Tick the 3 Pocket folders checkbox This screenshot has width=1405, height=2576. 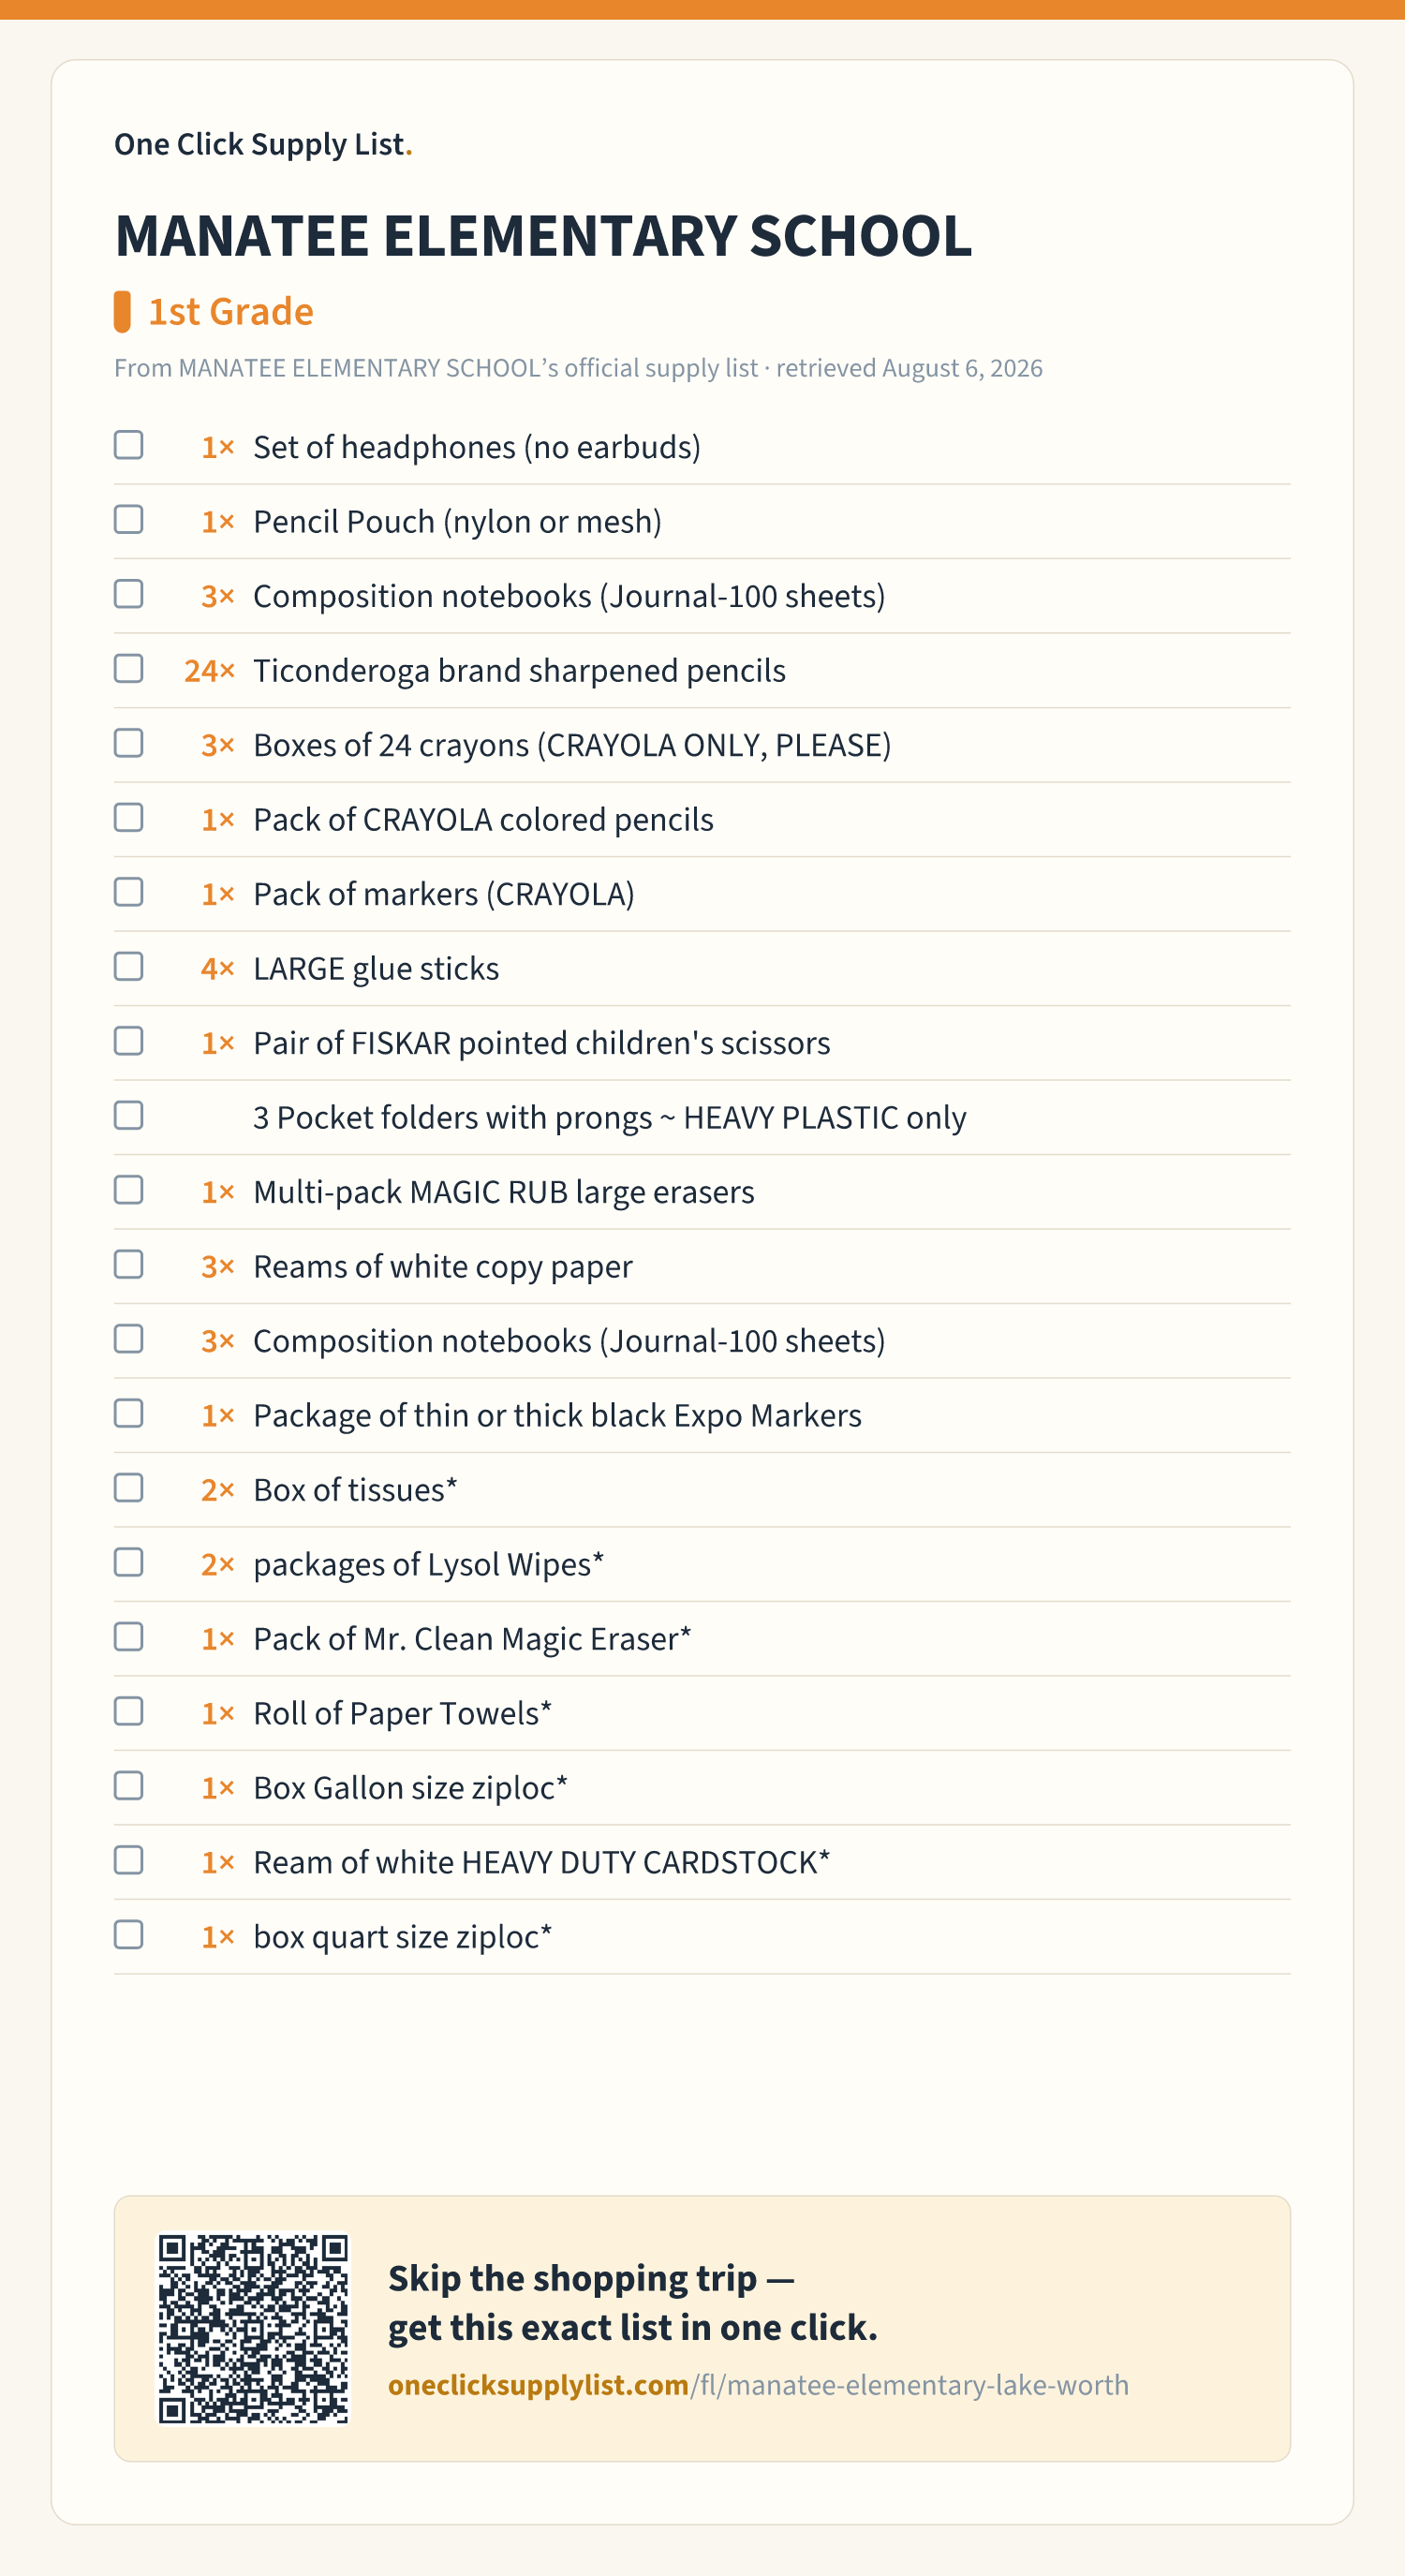pyautogui.click(x=128, y=1116)
